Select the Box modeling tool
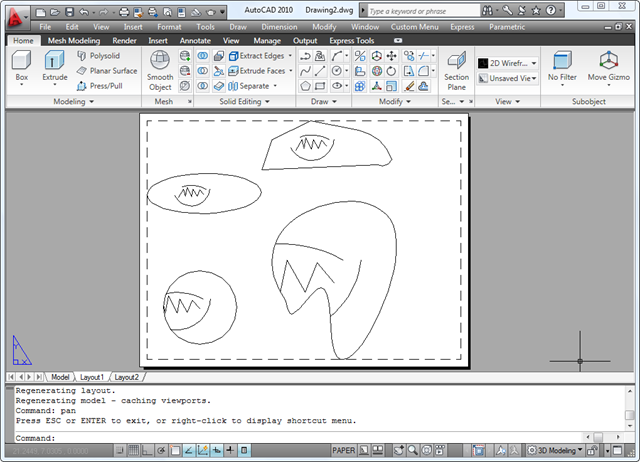The image size is (640, 462). [21, 64]
